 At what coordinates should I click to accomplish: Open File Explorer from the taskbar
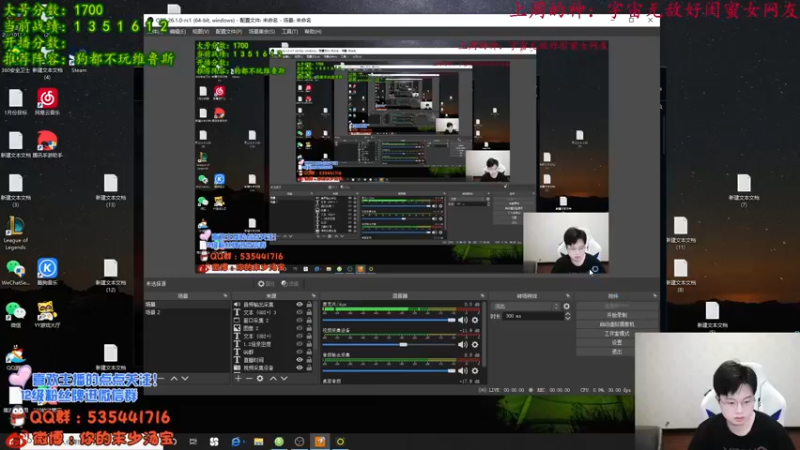click(259, 441)
